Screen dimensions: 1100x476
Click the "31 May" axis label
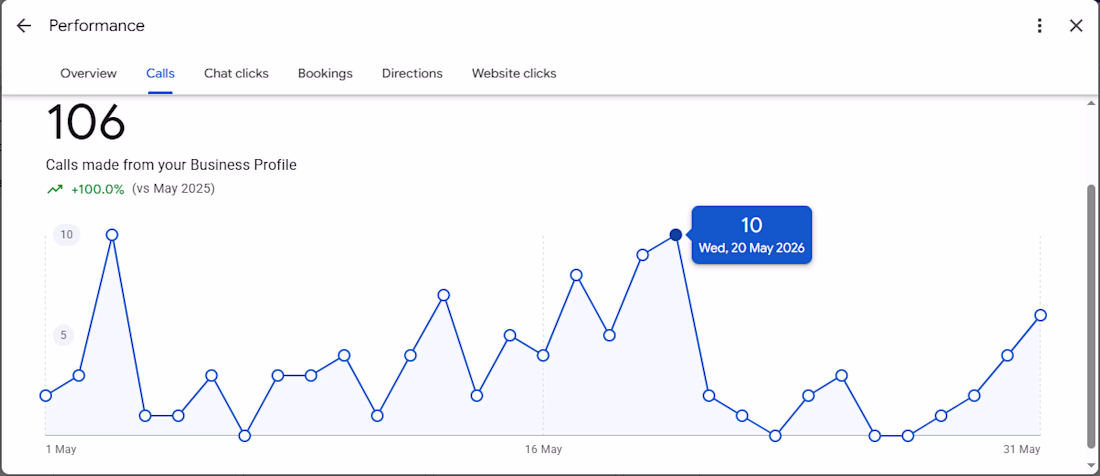coord(1021,449)
